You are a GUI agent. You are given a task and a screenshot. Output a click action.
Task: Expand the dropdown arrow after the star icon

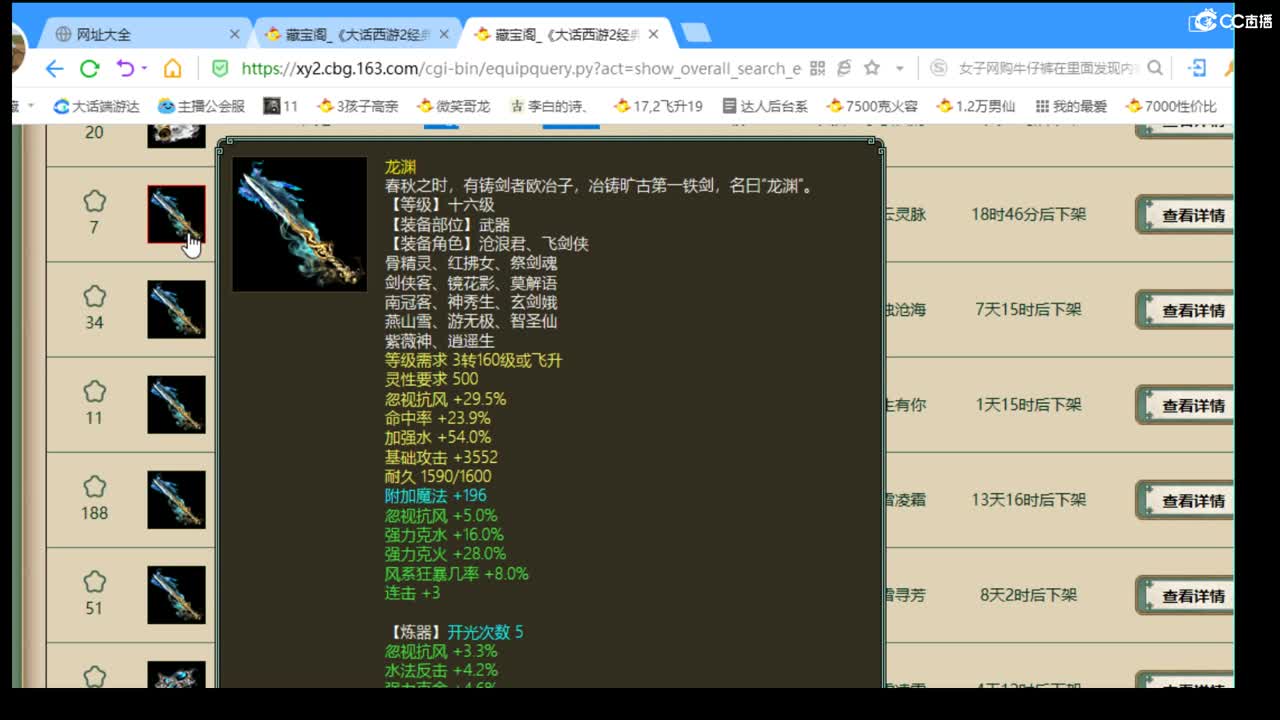pos(899,68)
